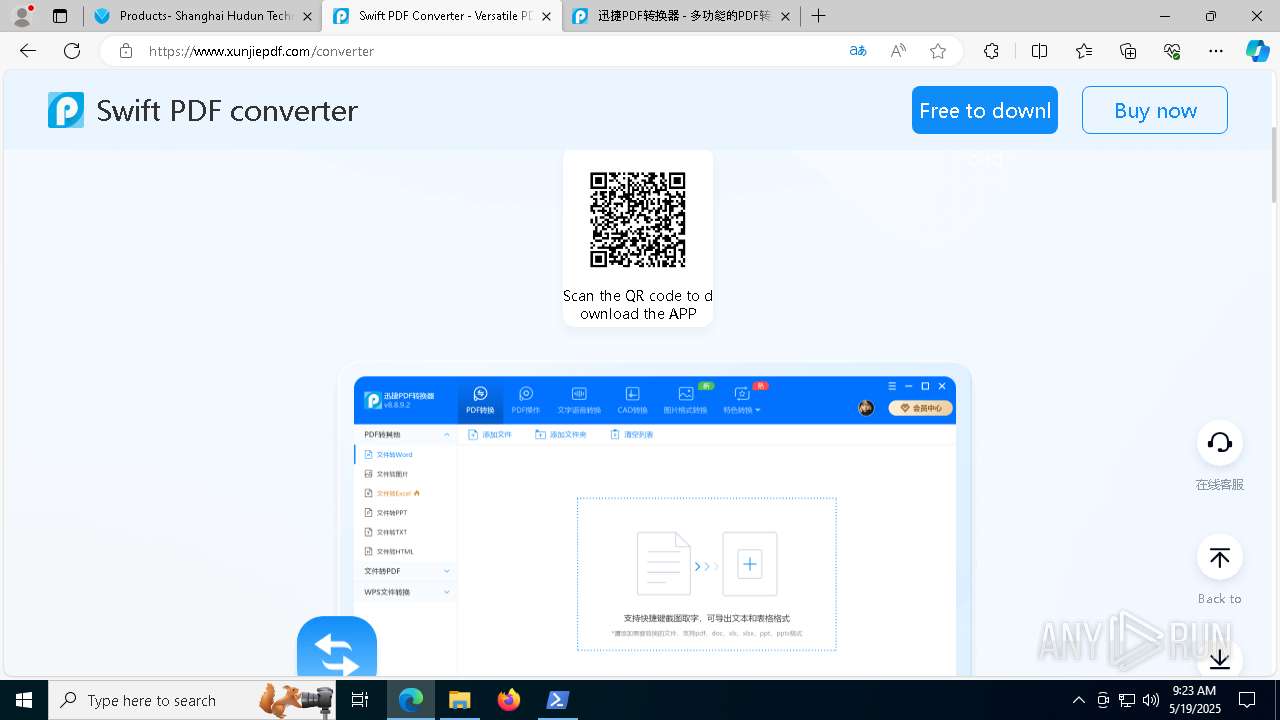Click 会员中心 button in app preview
Screen dimensions: 1280x720
(921, 408)
